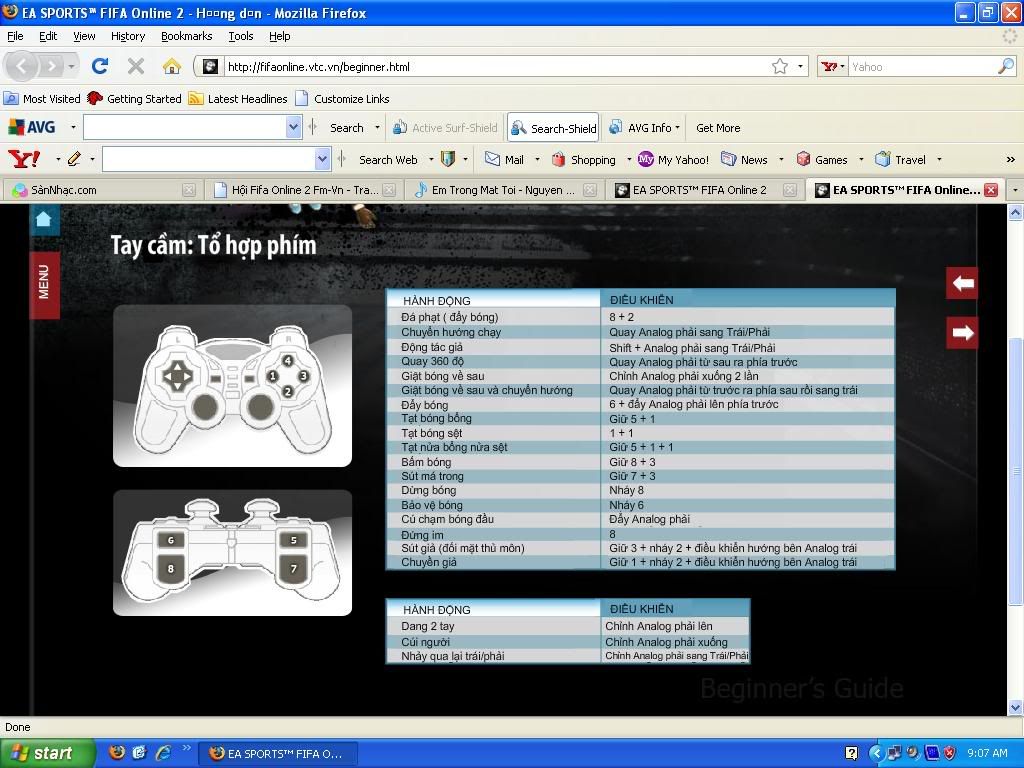Switch to the Hội Fifa Online 2 Fm-Vn tab
The height and width of the screenshot is (768, 1024).
click(x=304, y=190)
